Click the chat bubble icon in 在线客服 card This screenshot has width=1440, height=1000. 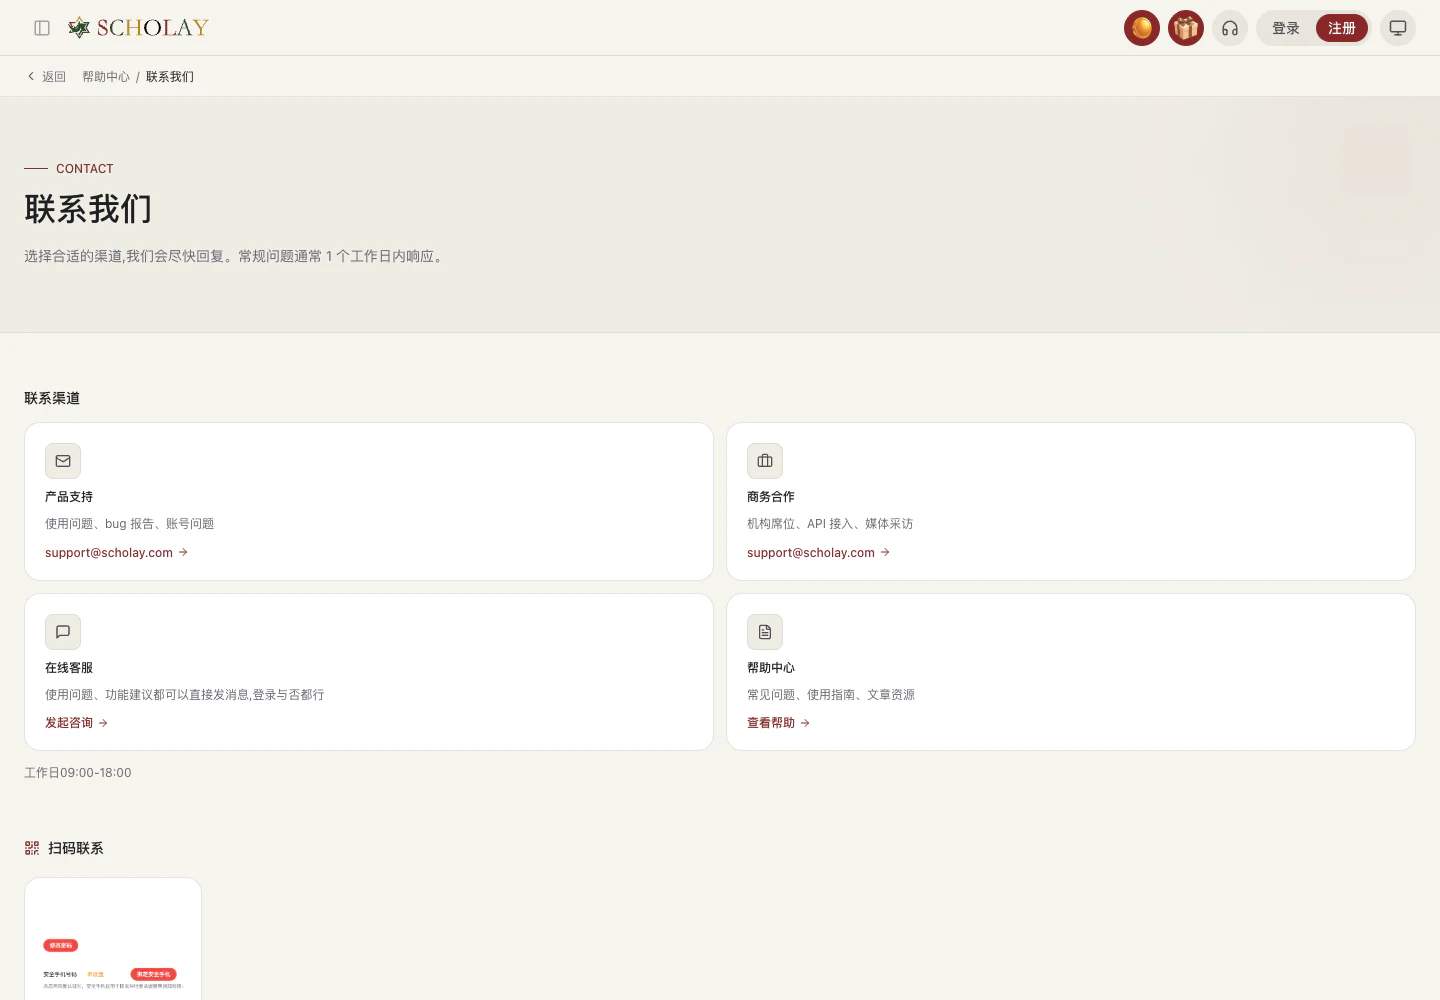[63, 632]
